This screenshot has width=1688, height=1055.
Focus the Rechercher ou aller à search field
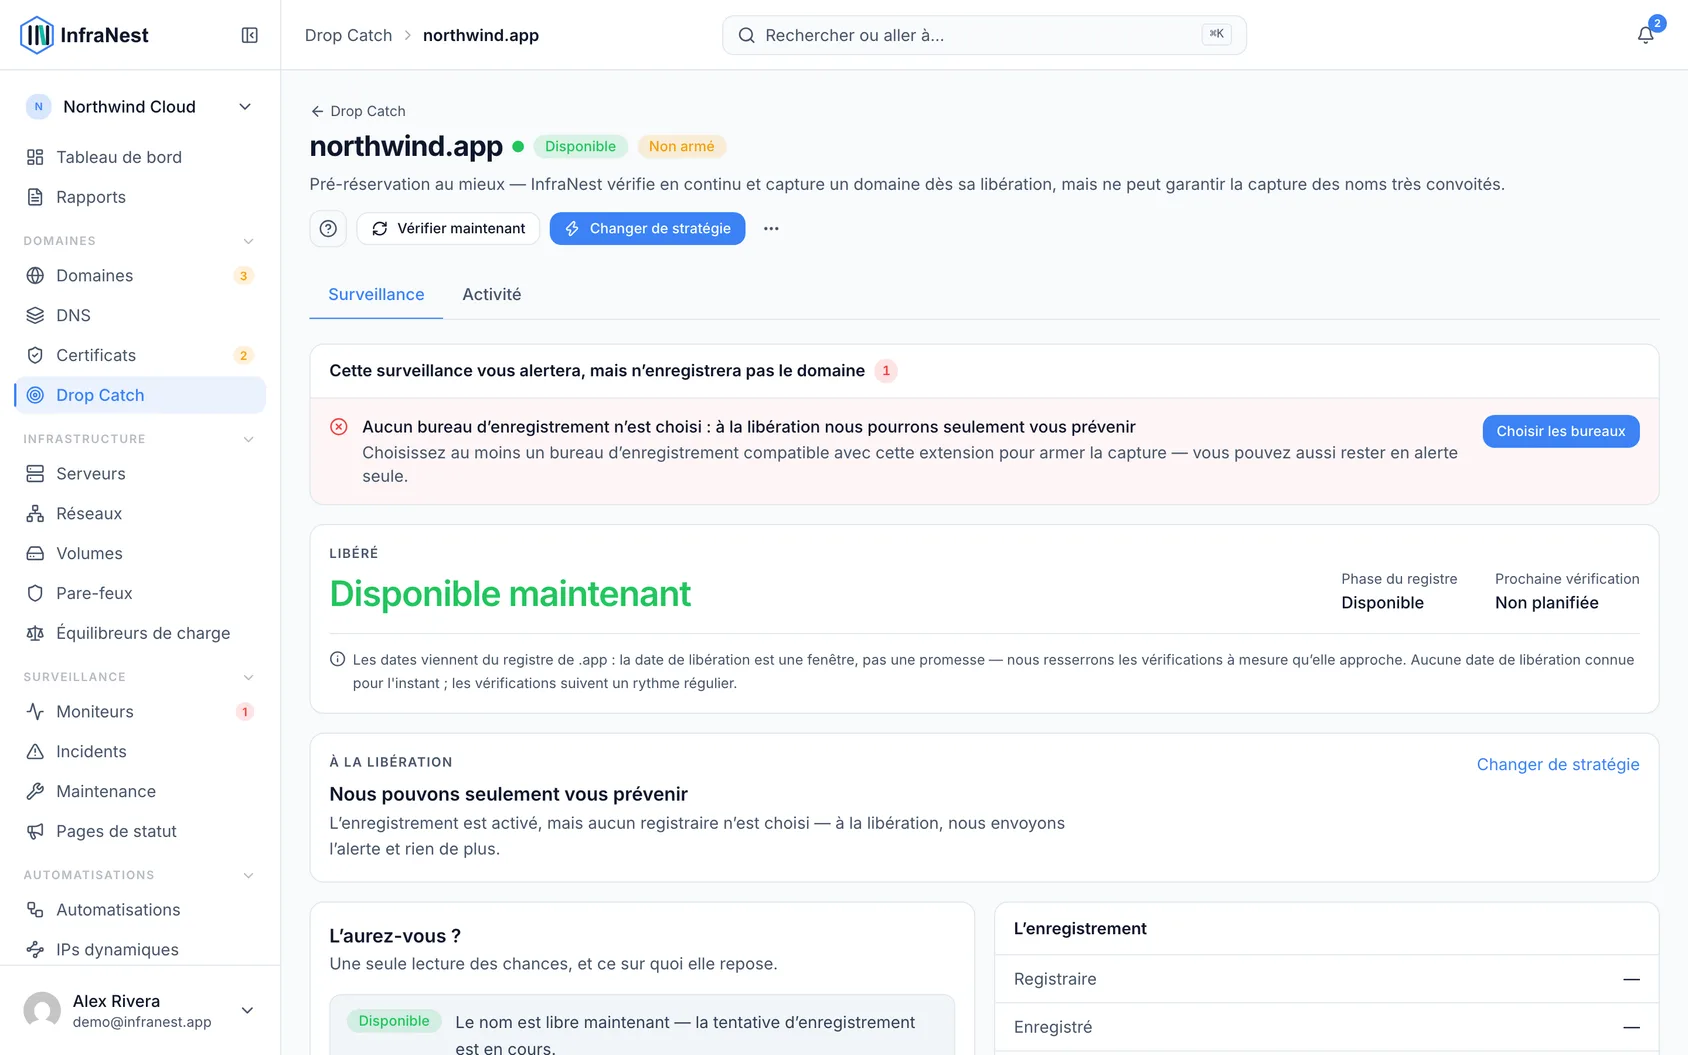pyautogui.click(x=984, y=35)
